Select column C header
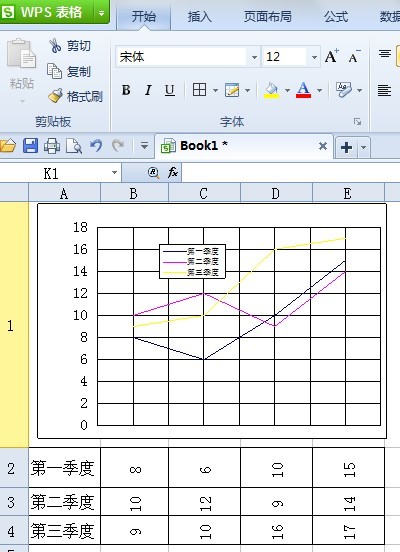The width and height of the screenshot is (400, 552). pyautogui.click(x=205, y=193)
